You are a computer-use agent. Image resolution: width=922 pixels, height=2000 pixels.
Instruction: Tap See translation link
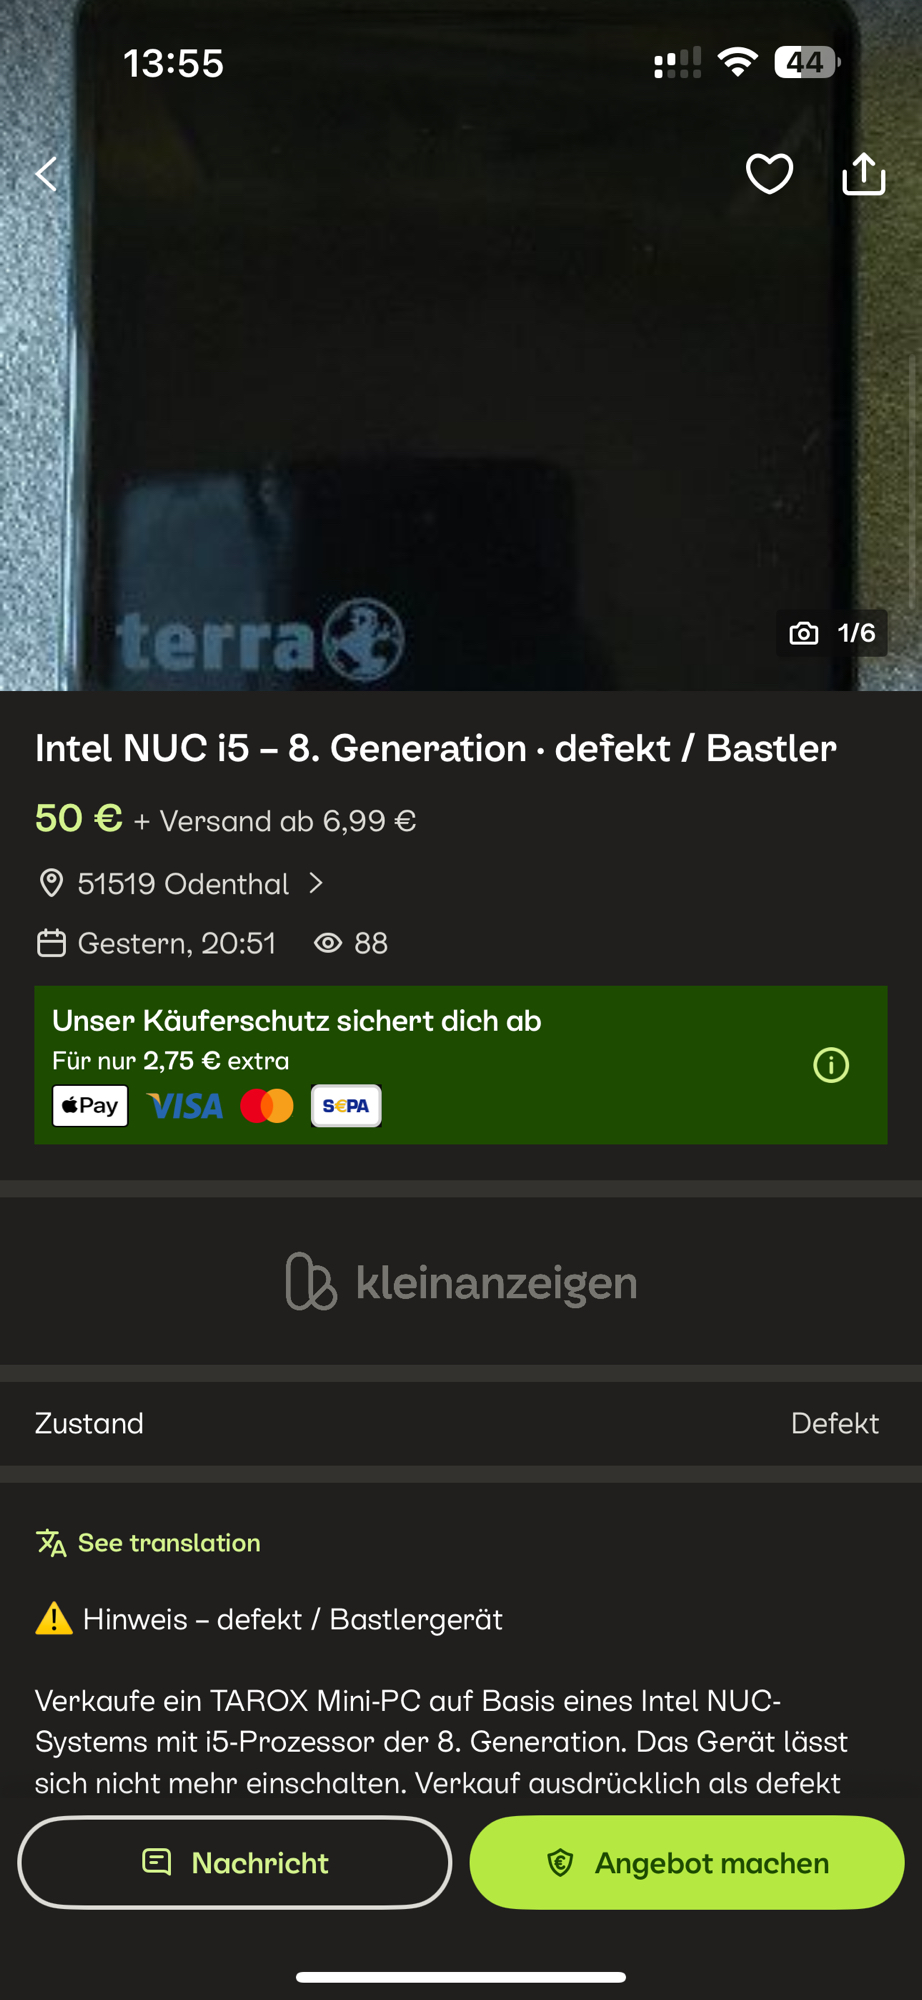pos(169,1543)
